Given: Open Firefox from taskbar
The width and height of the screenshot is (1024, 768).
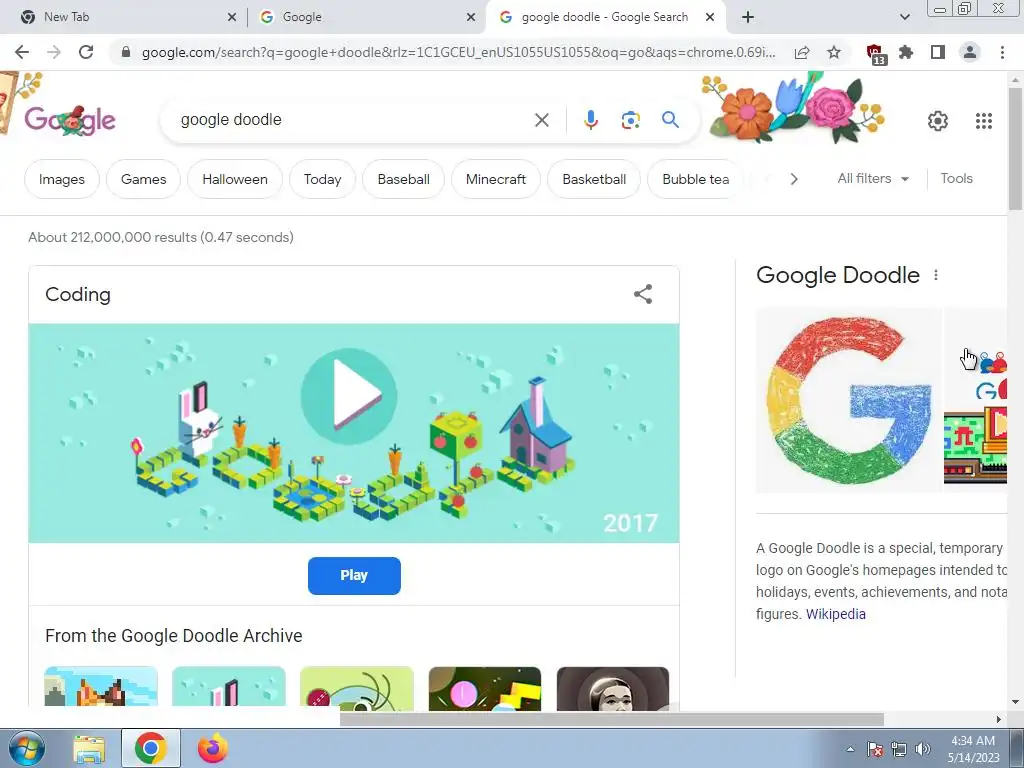Looking at the screenshot, I should [213, 748].
